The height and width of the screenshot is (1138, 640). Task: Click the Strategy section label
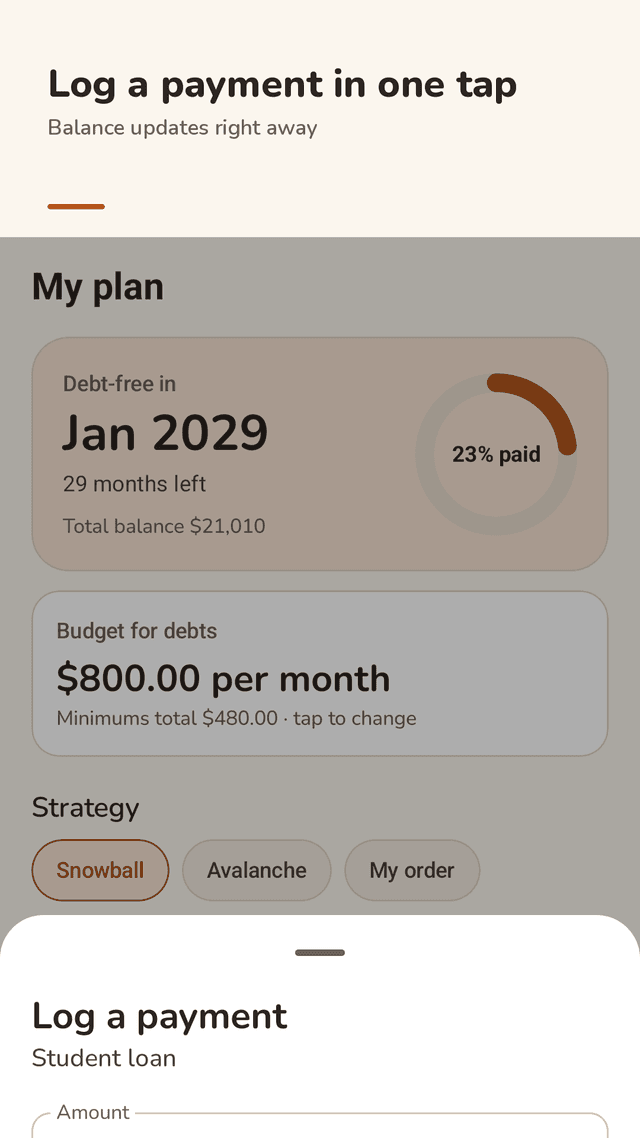86,808
